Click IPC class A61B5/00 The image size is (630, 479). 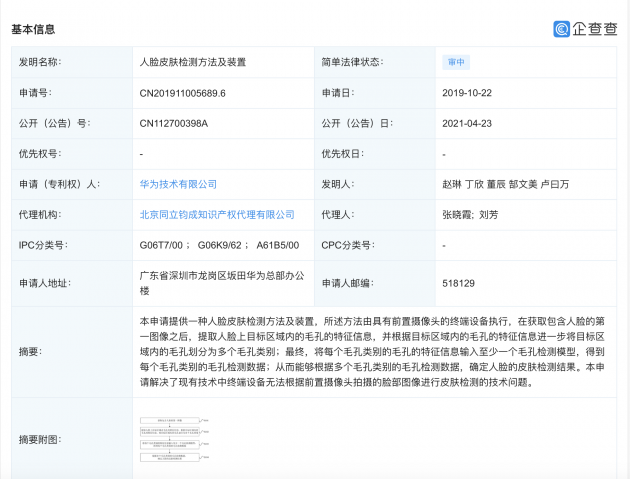pyautogui.click(x=278, y=246)
